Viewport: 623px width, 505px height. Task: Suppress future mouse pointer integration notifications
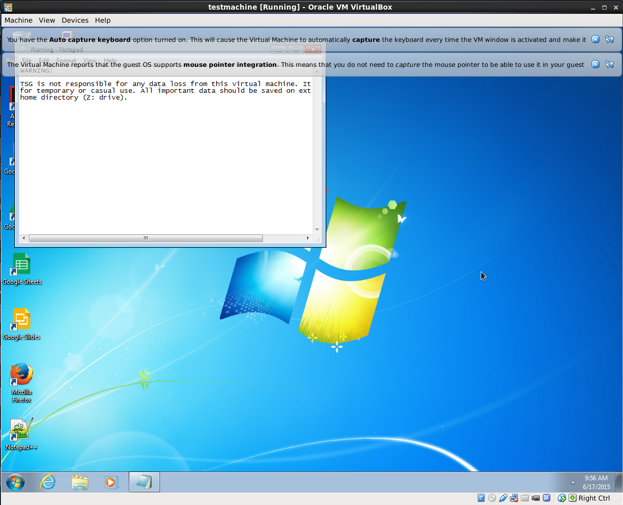pos(609,64)
